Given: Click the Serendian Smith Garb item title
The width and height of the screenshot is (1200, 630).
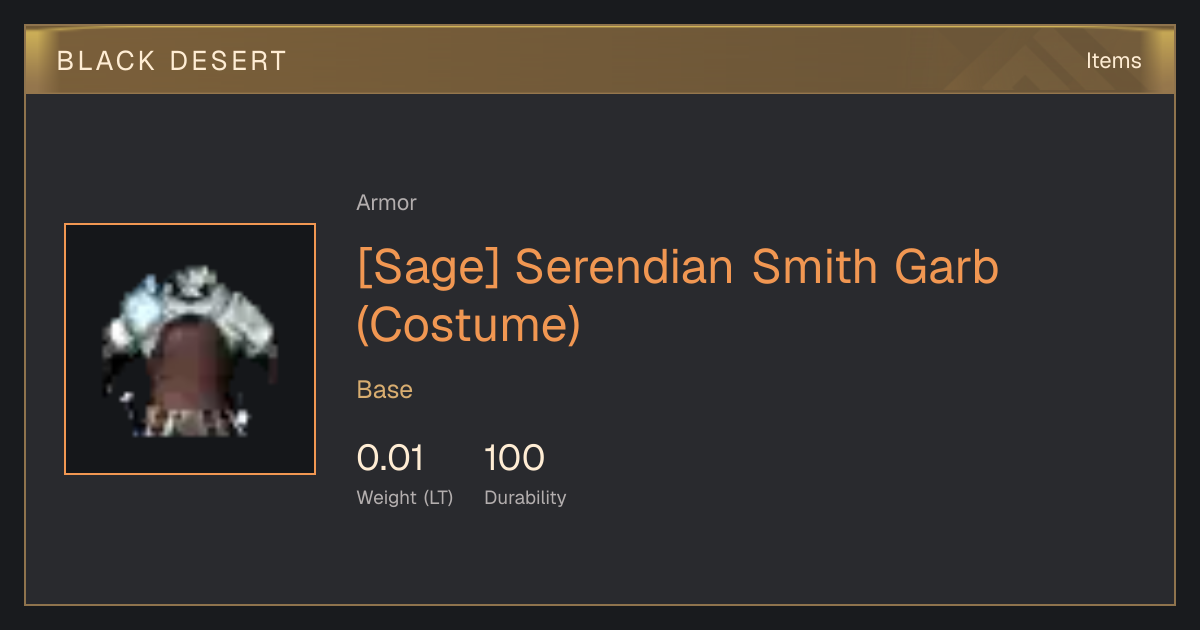Looking at the screenshot, I should coord(678,268).
